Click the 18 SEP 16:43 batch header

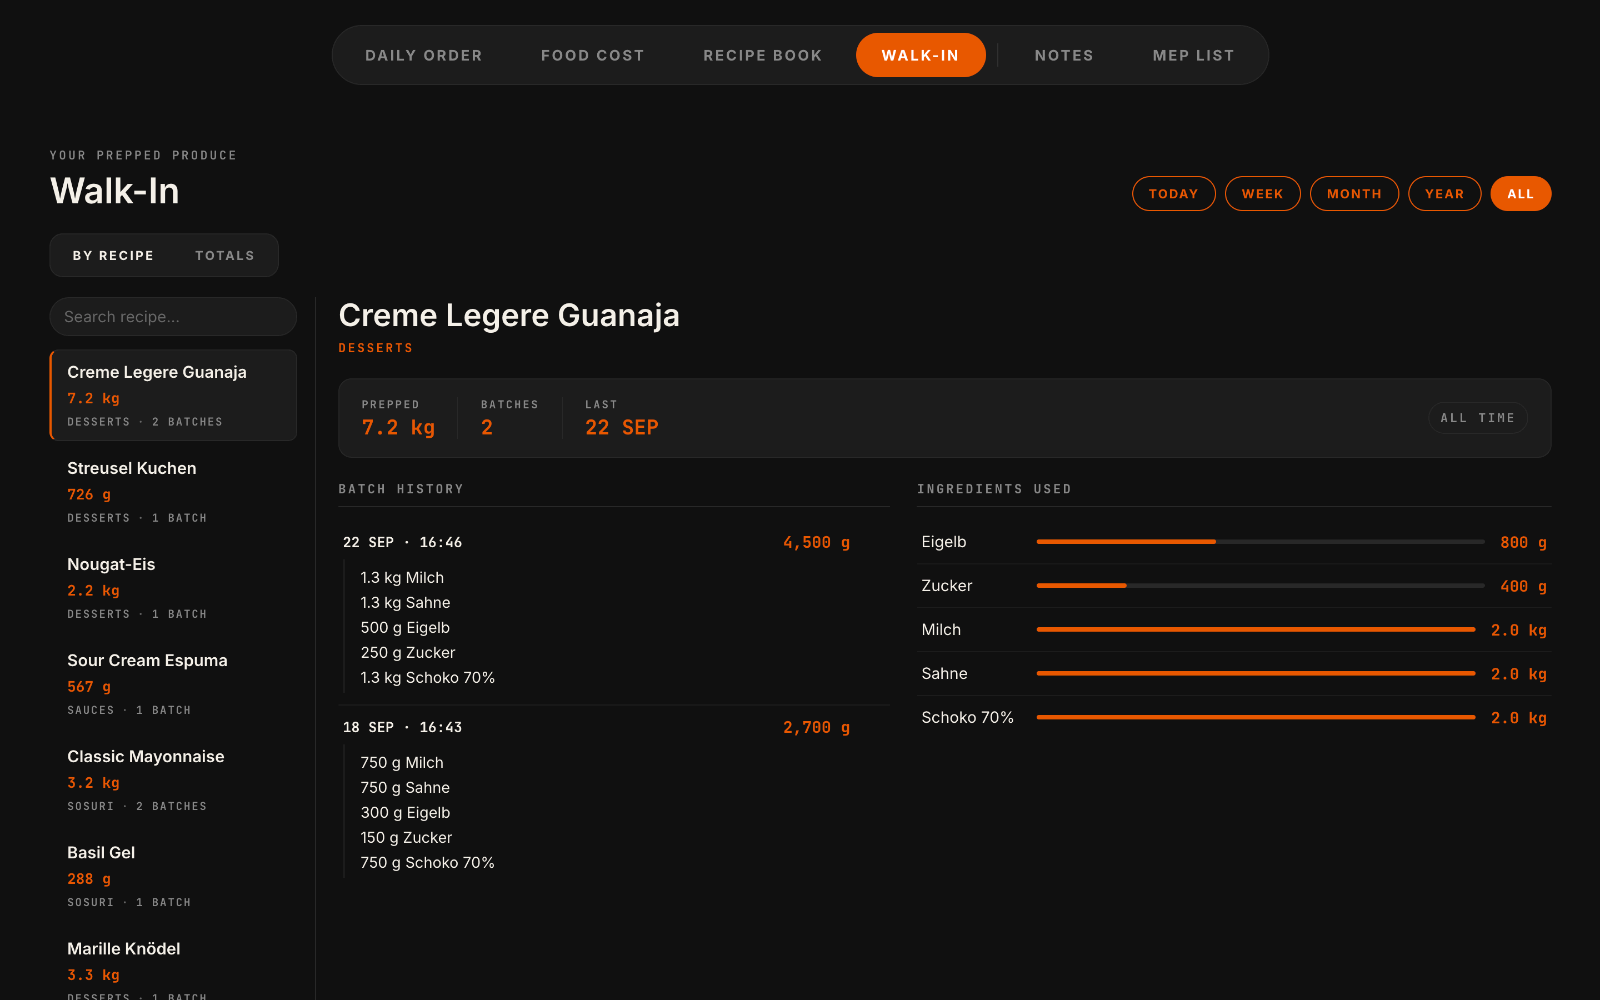[x=596, y=728]
